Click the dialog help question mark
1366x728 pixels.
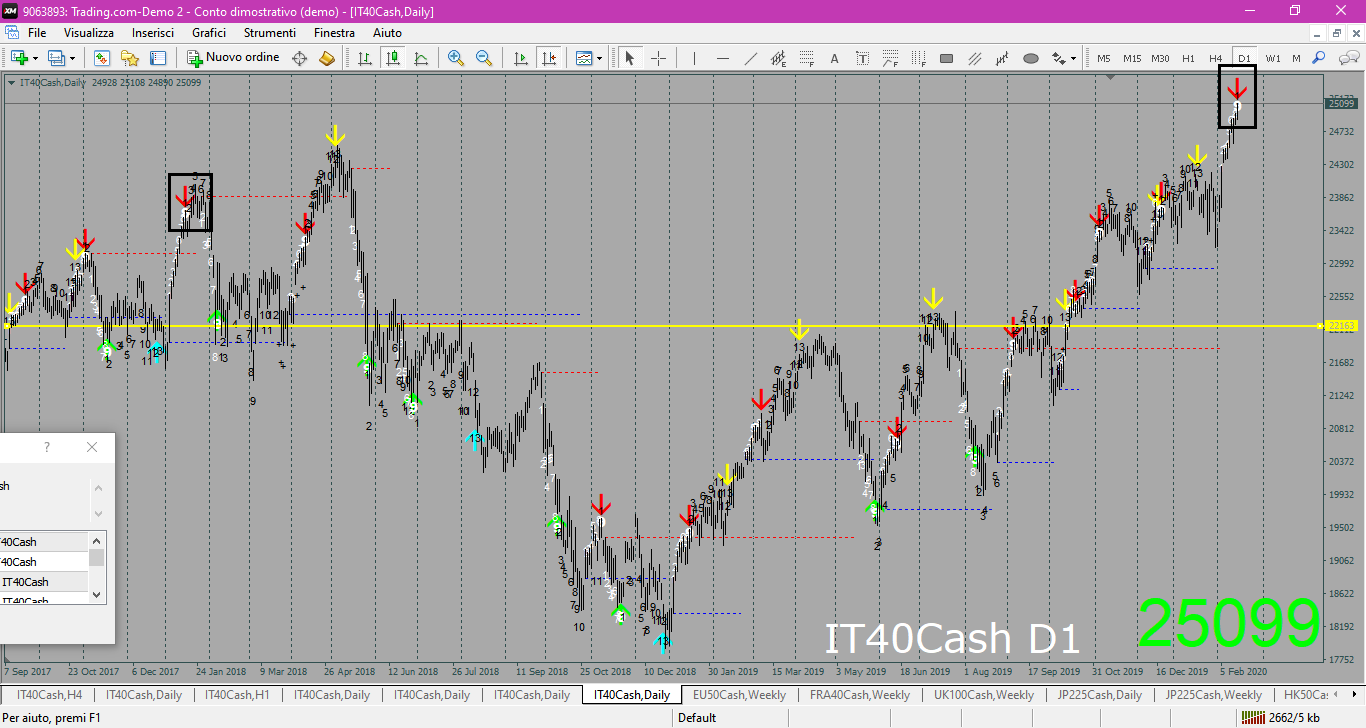point(46,447)
